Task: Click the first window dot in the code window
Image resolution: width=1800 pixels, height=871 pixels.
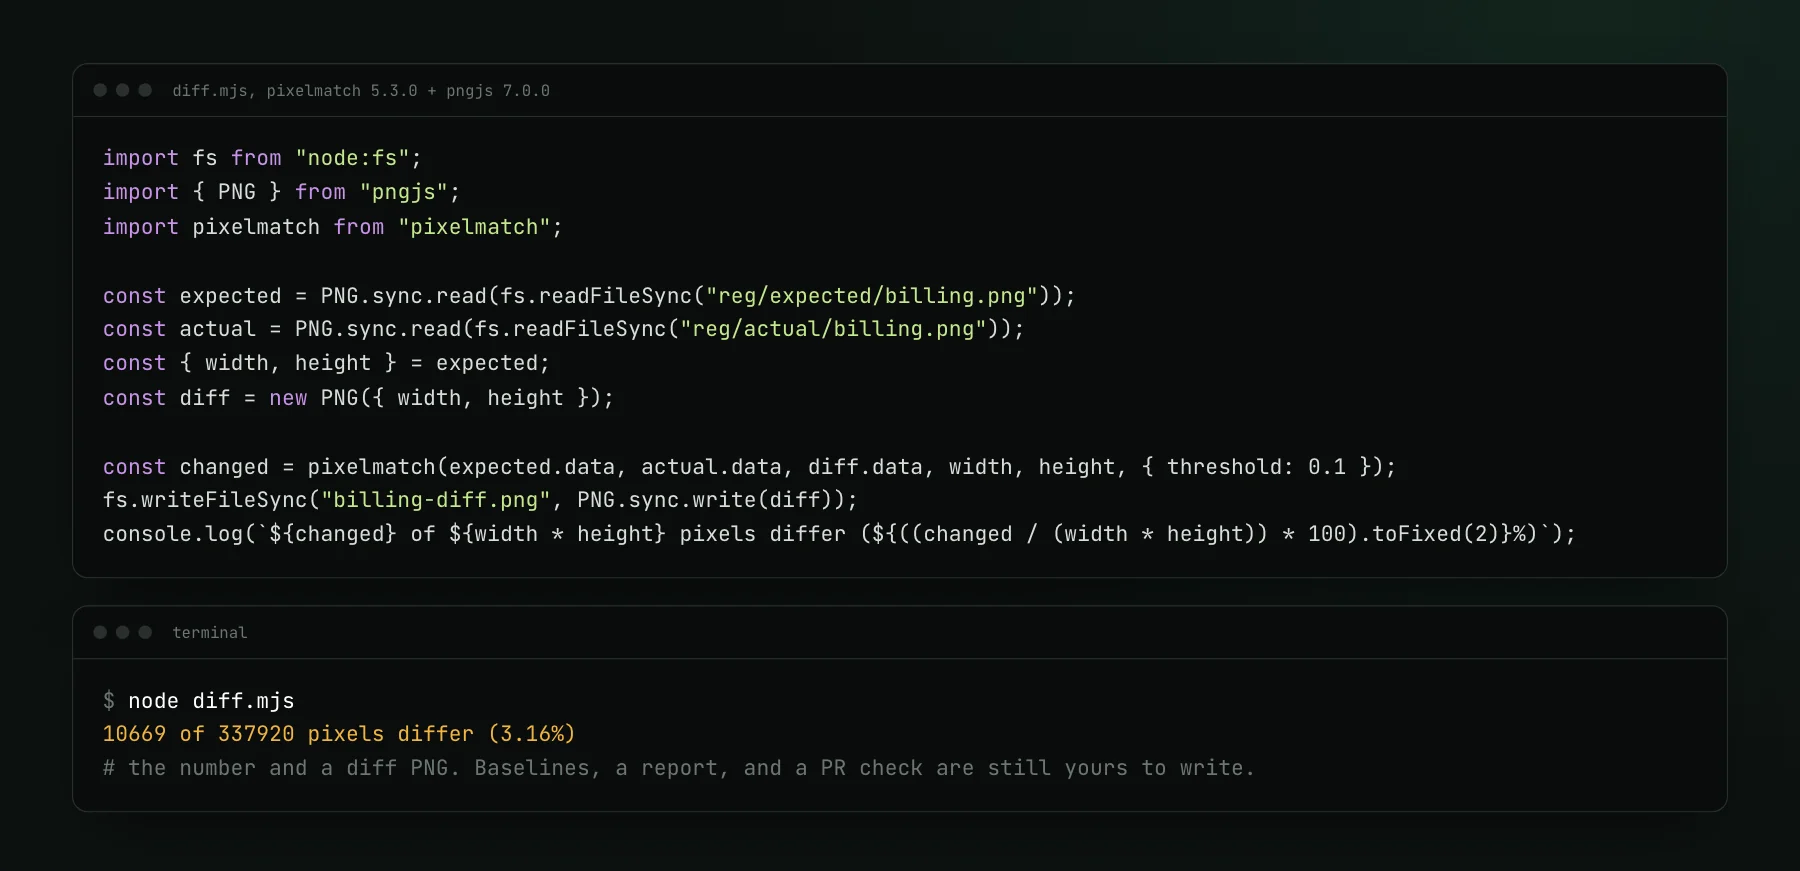Action: [x=100, y=90]
